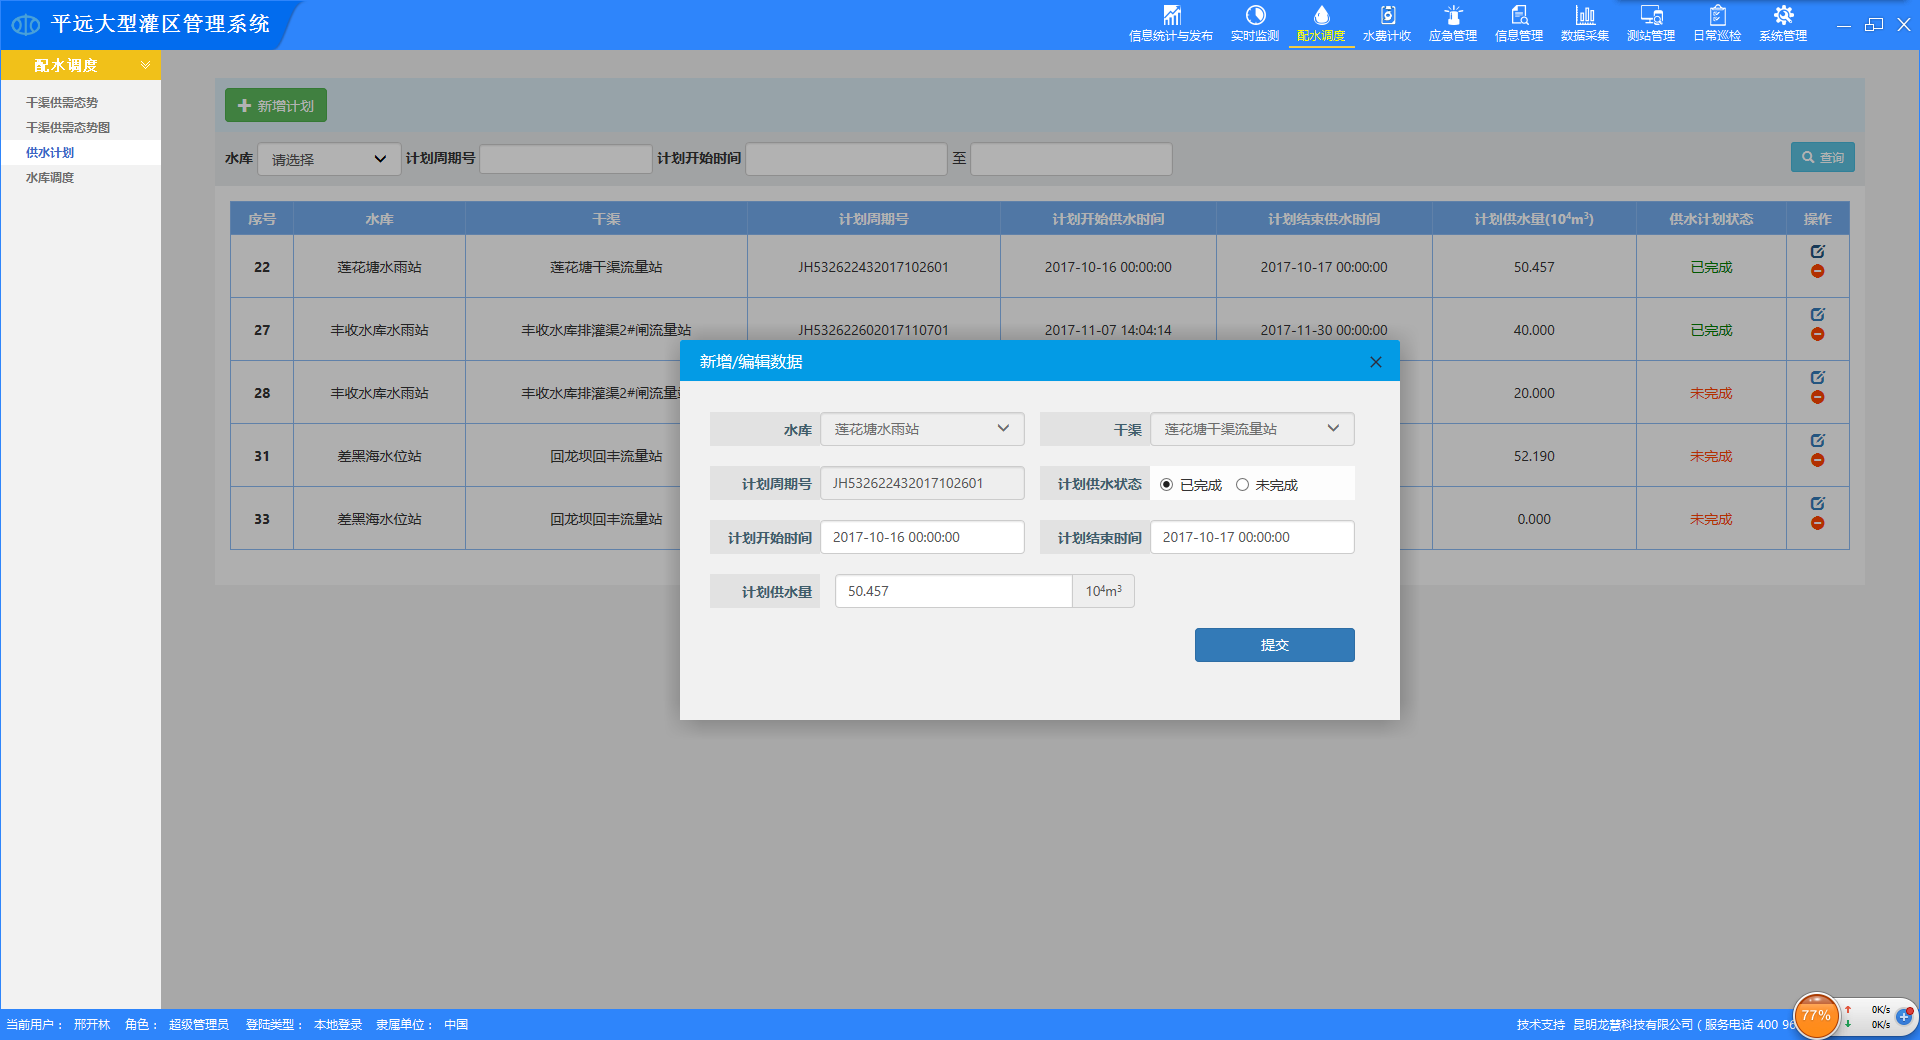Focus 计划供水量 input 50.457
Image resolution: width=1920 pixels, height=1040 pixels.
coord(953,591)
